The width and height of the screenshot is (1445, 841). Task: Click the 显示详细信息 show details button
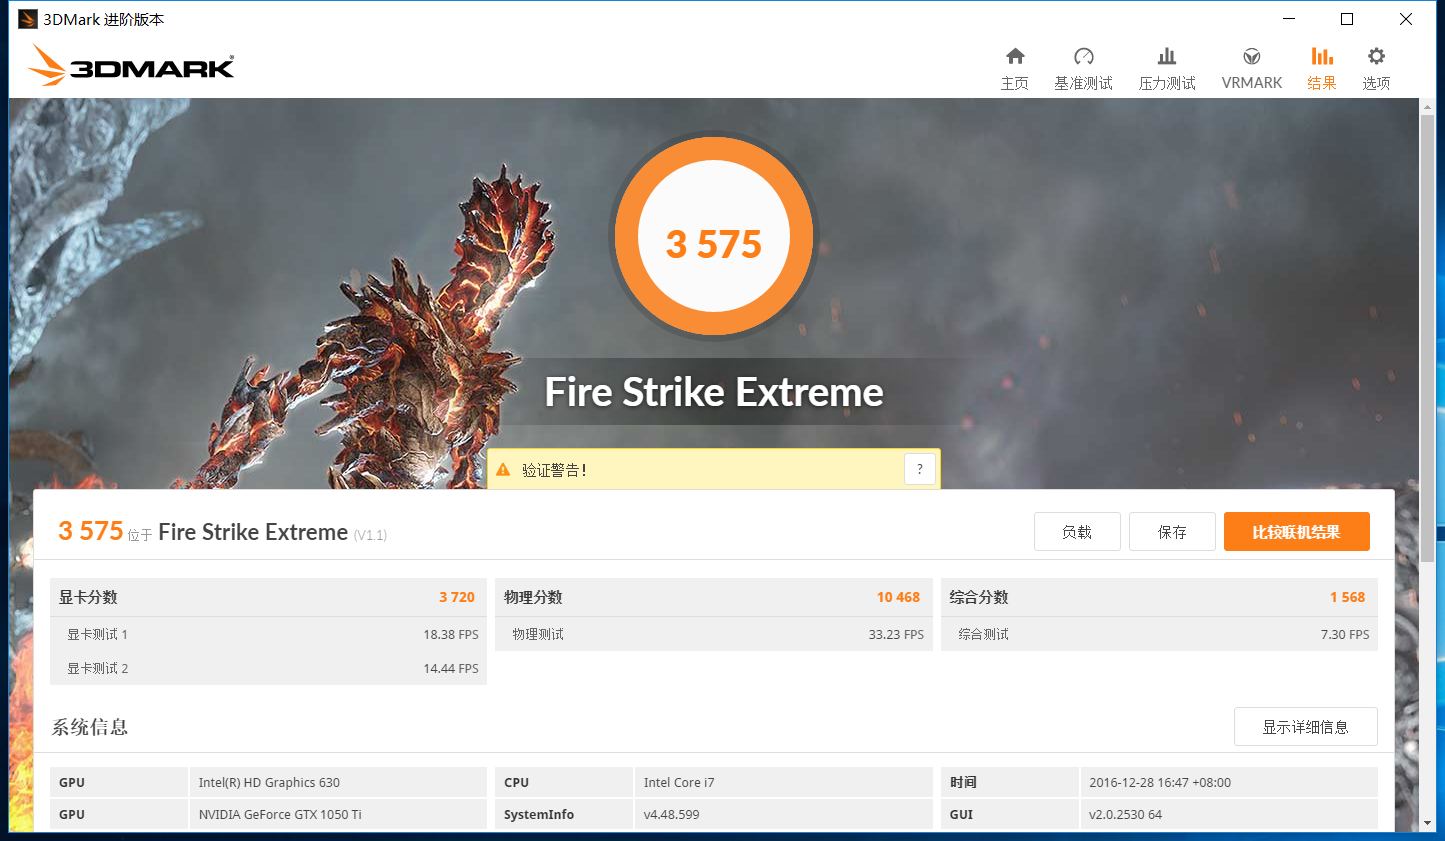[x=1306, y=727]
